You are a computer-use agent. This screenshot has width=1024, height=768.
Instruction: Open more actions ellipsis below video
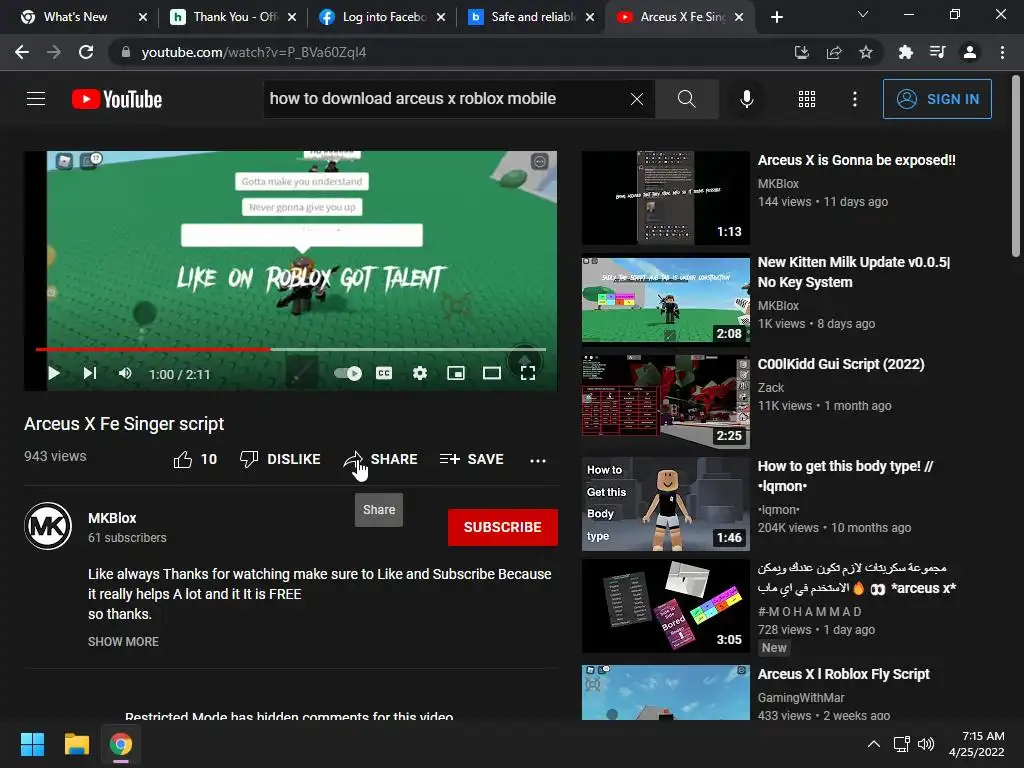click(538, 460)
